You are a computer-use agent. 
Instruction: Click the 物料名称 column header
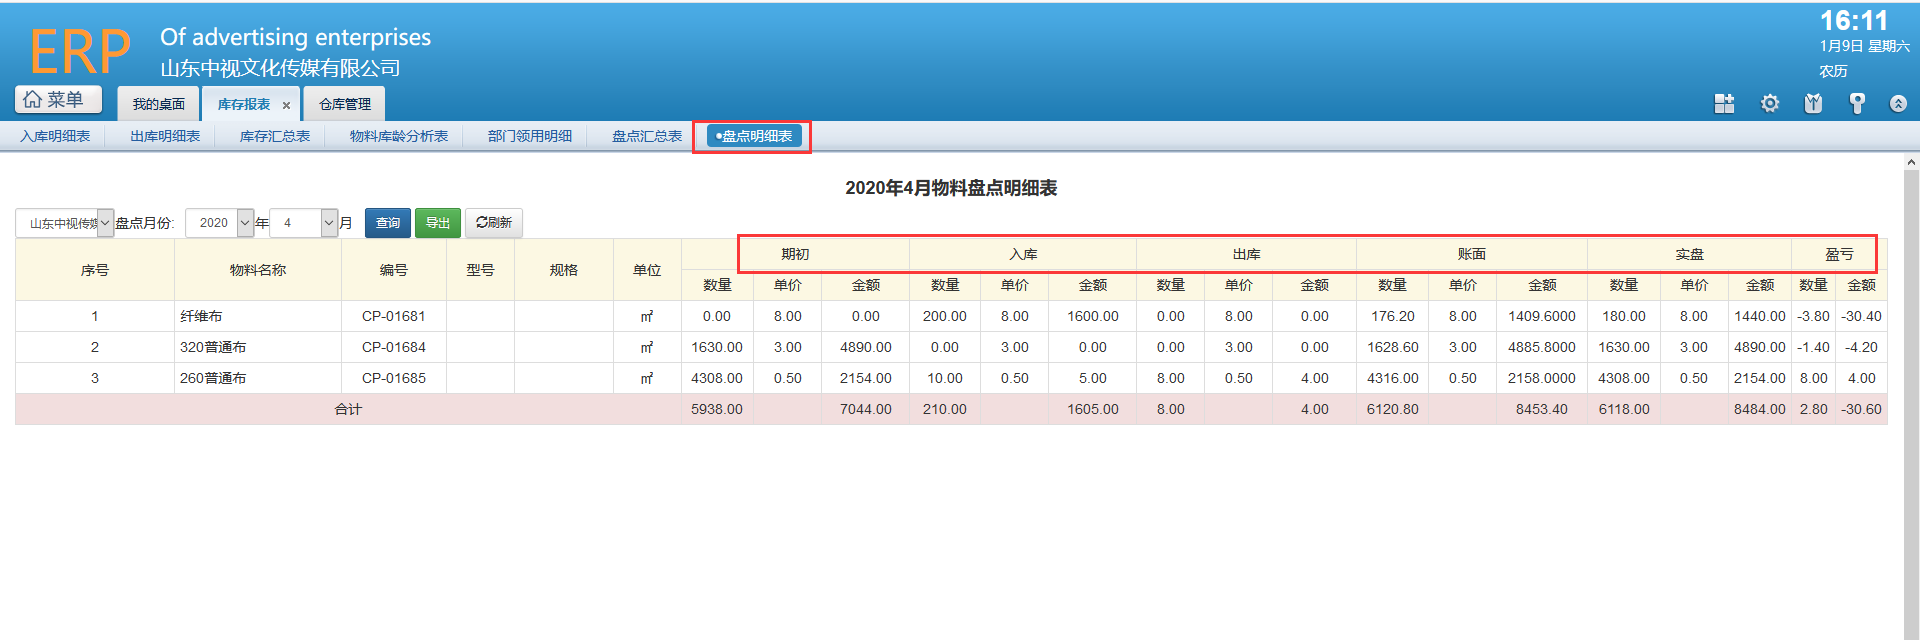tap(258, 270)
